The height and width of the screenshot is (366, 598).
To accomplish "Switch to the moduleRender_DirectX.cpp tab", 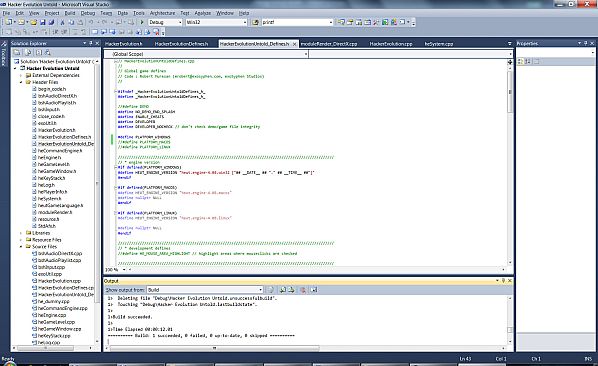I will pyautogui.click(x=329, y=44).
